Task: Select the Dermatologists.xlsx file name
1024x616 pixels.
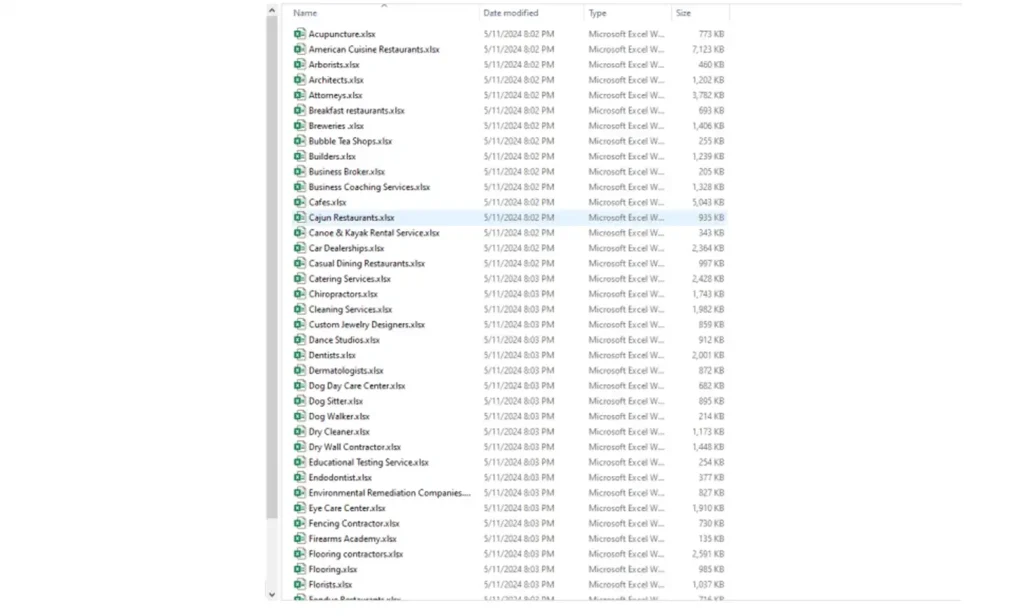Action: pyautogui.click(x=345, y=370)
